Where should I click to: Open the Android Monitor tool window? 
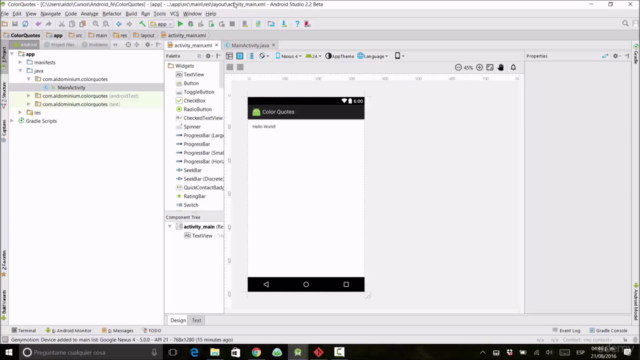[x=69, y=331]
